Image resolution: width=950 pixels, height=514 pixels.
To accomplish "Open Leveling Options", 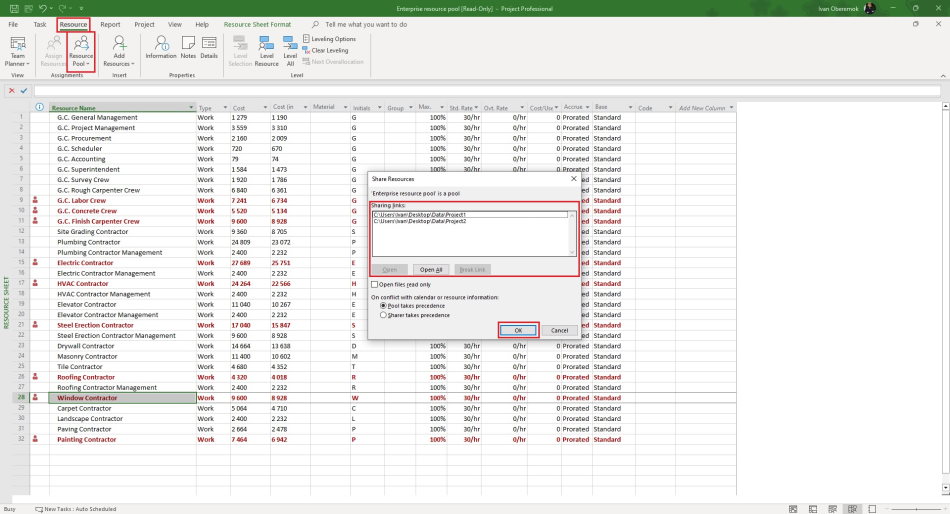I will tap(329, 39).
